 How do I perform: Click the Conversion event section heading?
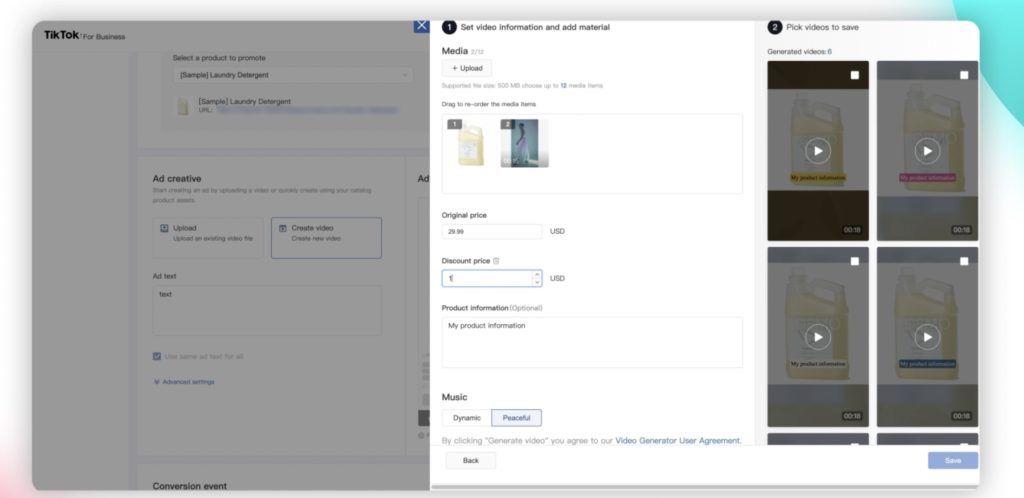pyautogui.click(x=190, y=486)
